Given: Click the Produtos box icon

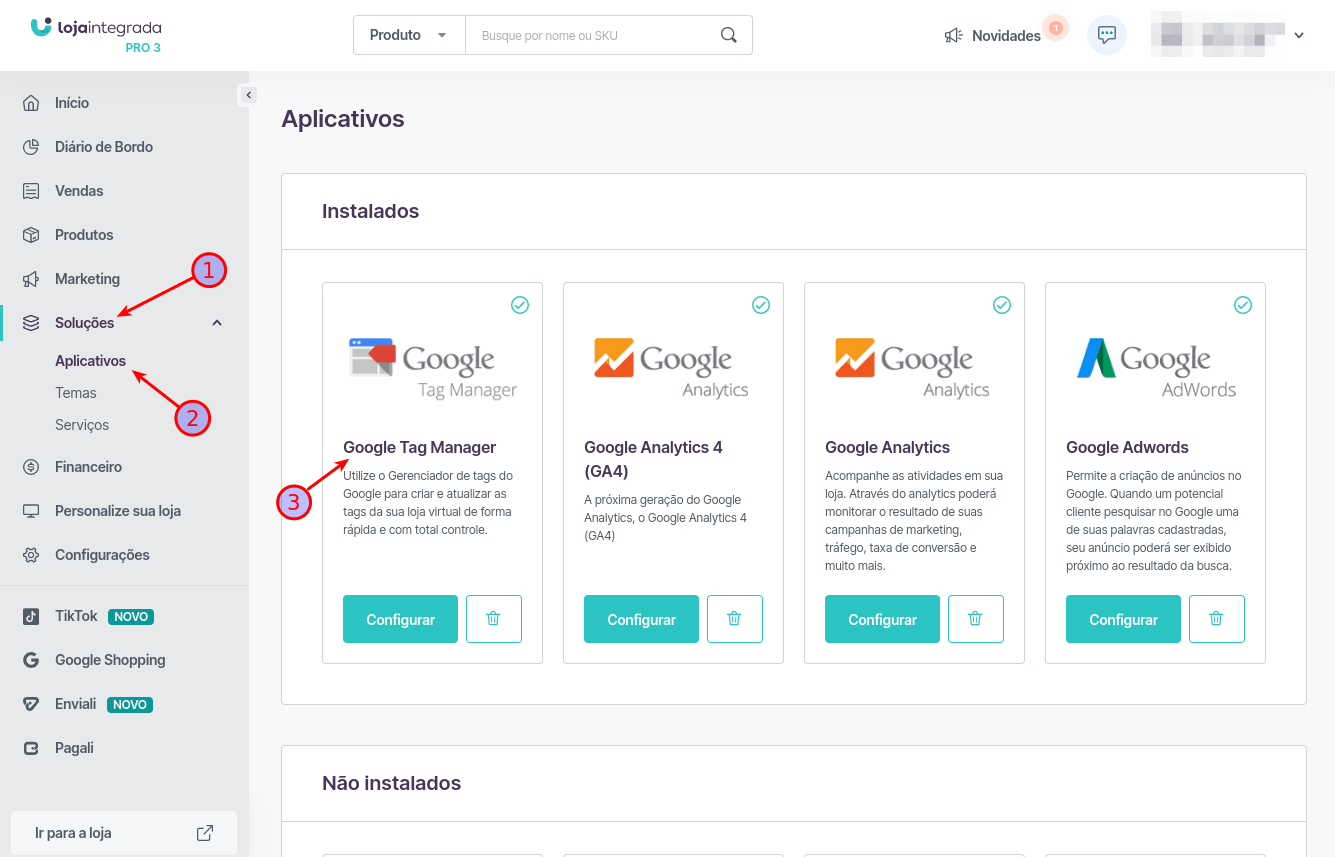Looking at the screenshot, I should click(x=31, y=235).
